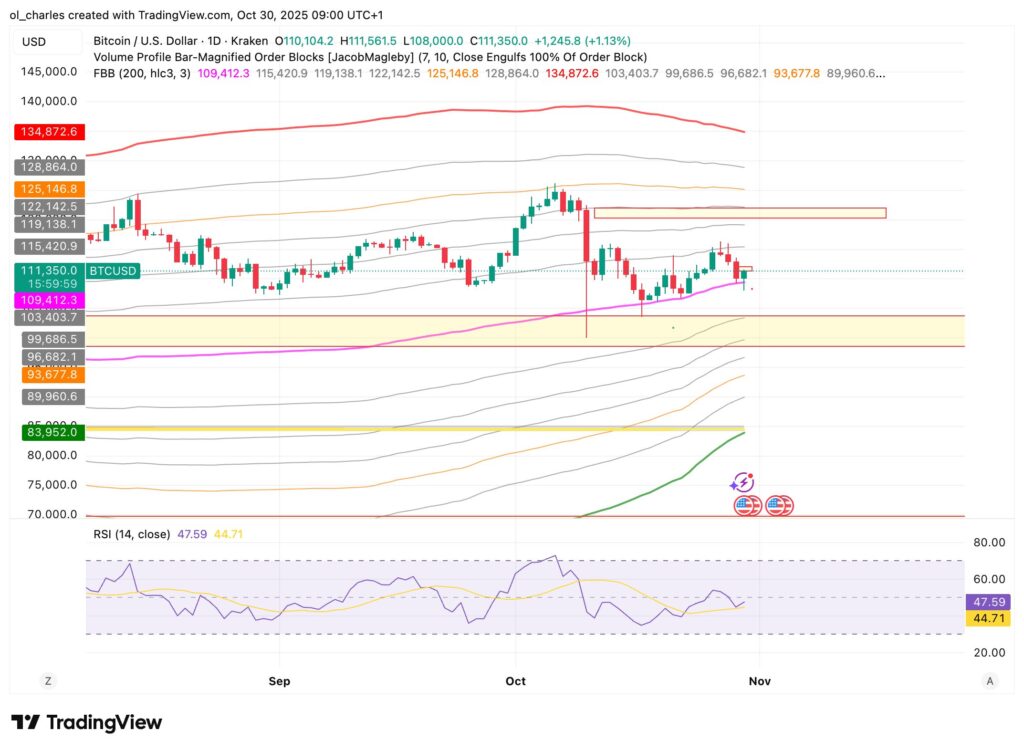This screenshot has height=751, width=1024.
Task: Click the overlapping flag icon in the left pair
Action: coord(755,505)
